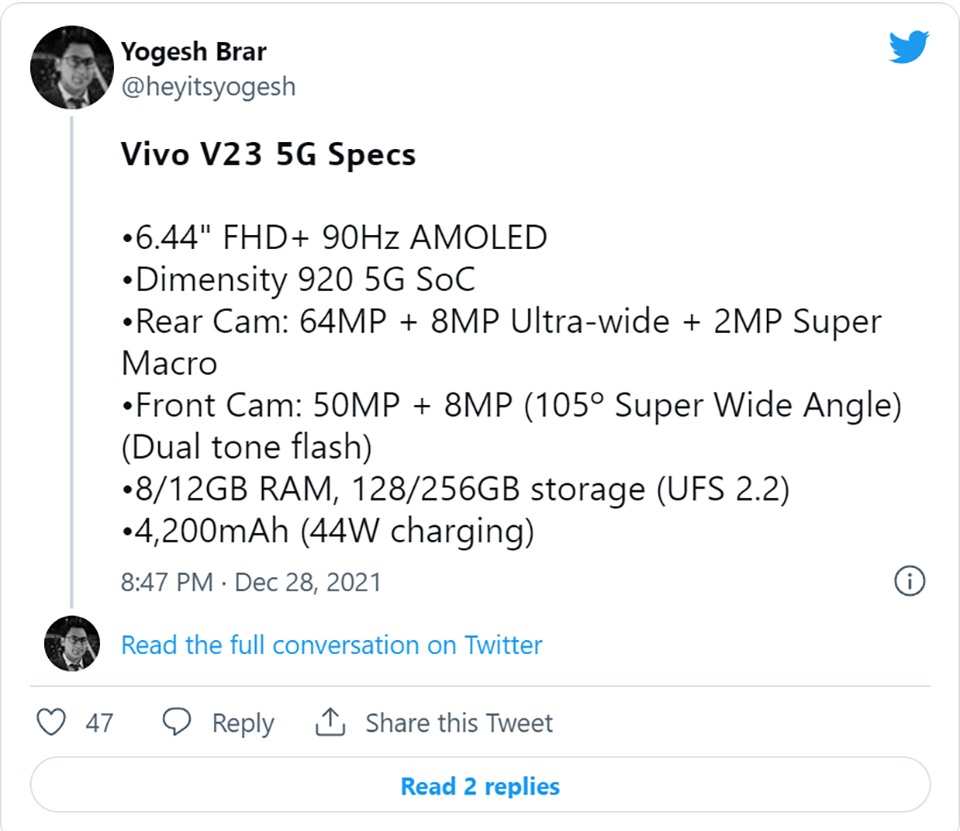Screen dimensions: 960x831
Task: Click the share arrow icon
Action: click(x=330, y=722)
